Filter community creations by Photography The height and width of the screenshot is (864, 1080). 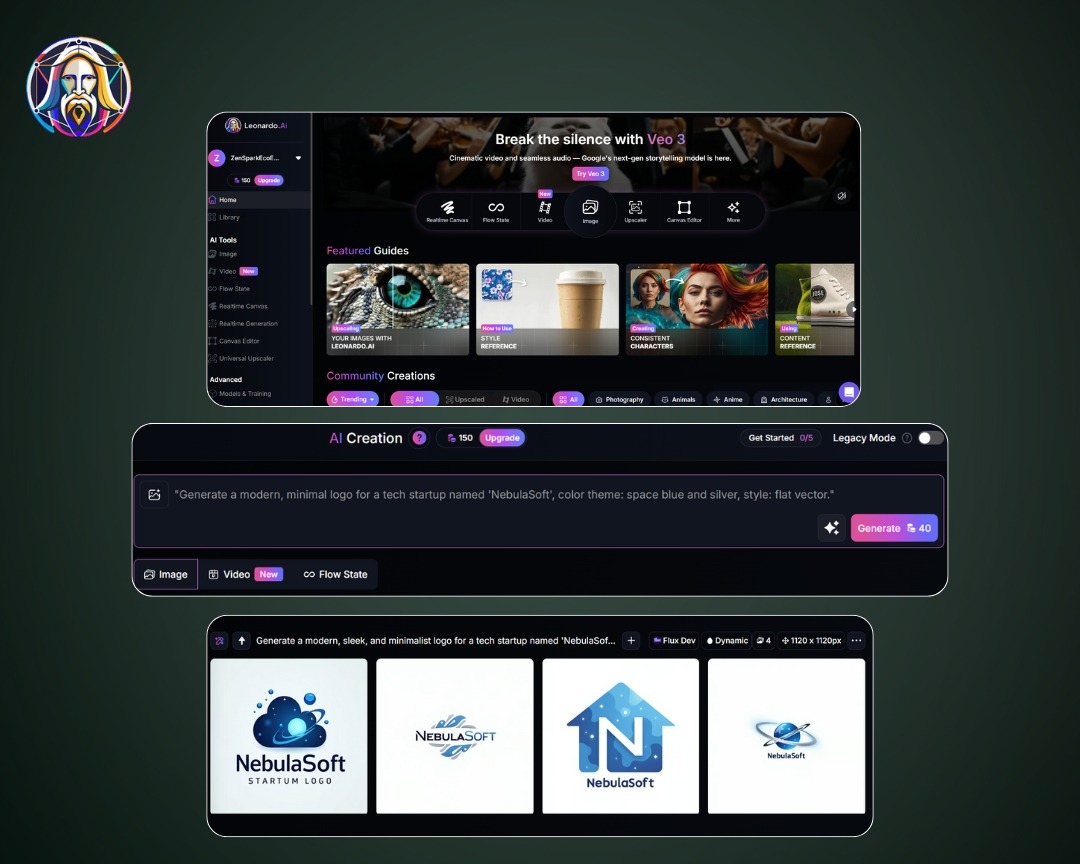[619, 399]
